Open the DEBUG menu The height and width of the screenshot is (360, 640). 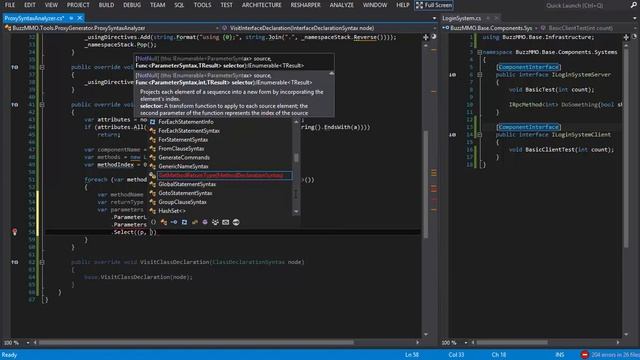pyautogui.click(x=132, y=5)
